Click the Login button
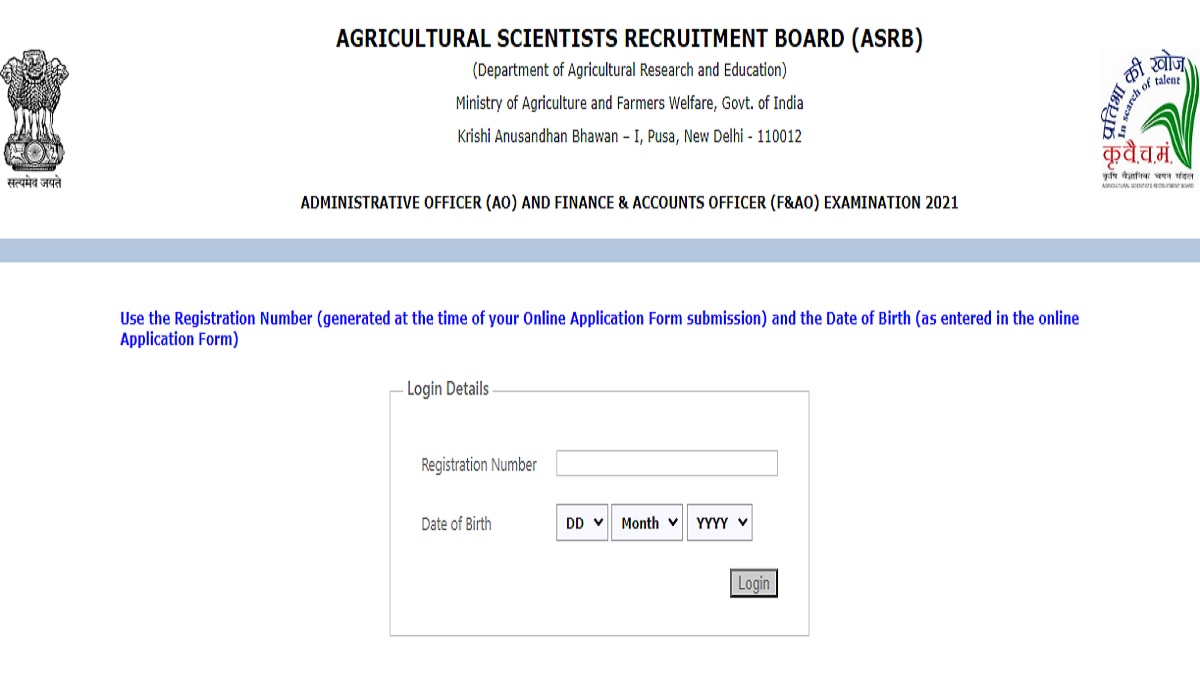 point(754,583)
